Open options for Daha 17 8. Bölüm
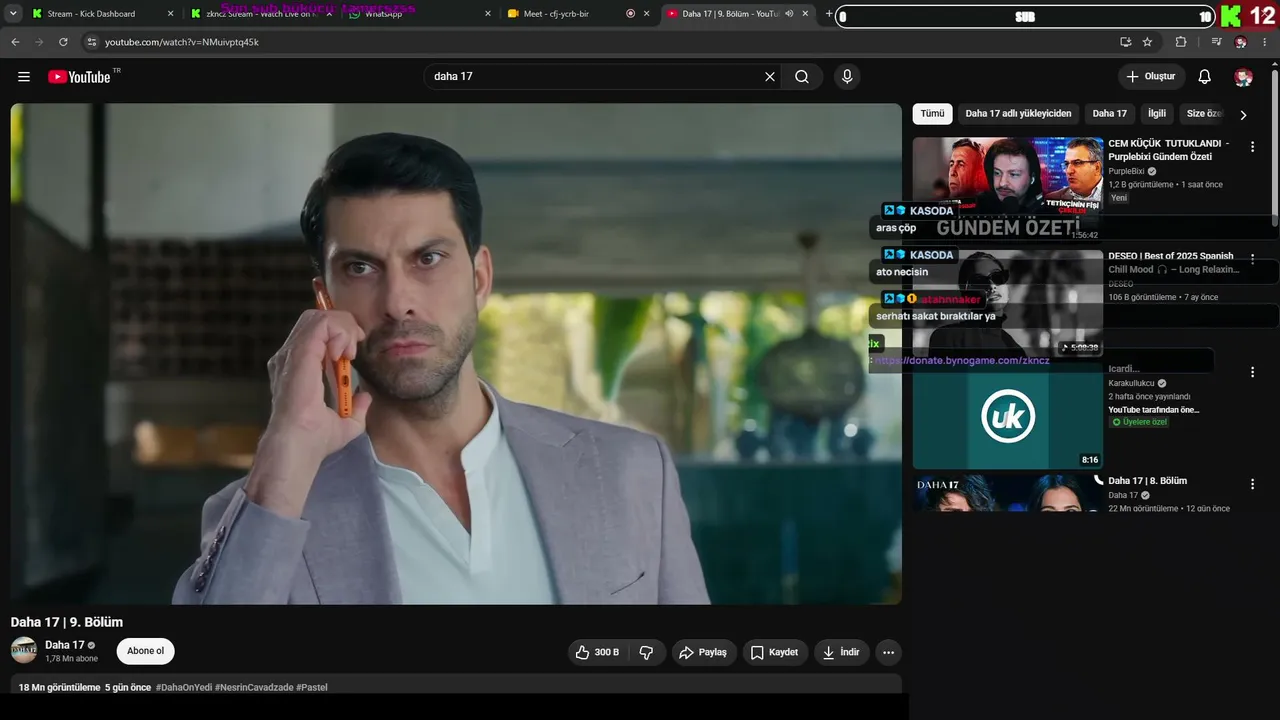 pos(1252,484)
